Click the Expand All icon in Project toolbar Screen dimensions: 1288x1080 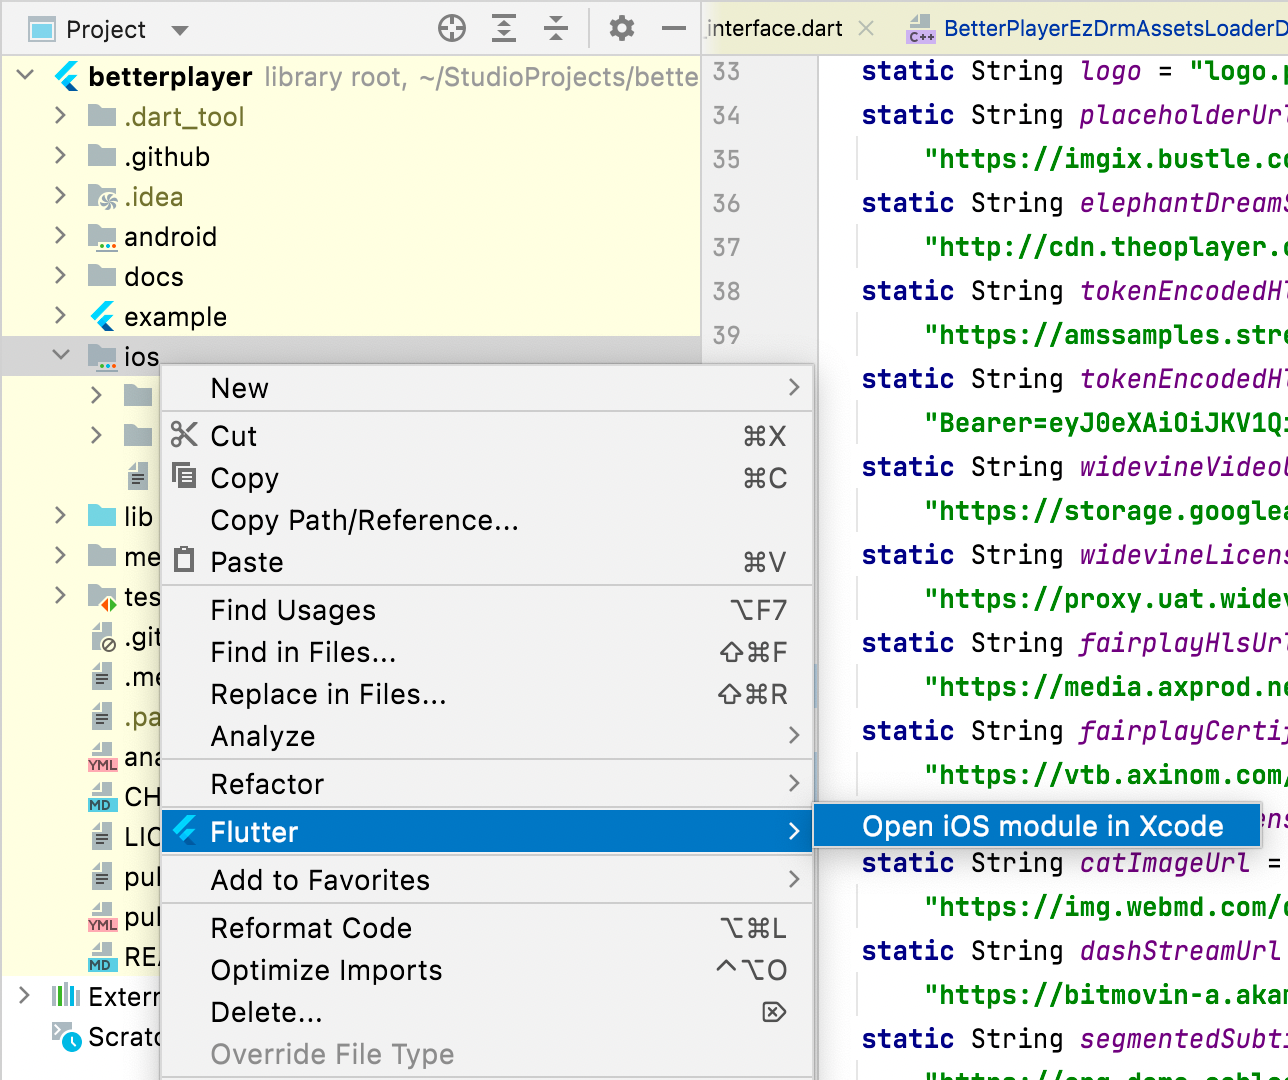coord(504,28)
